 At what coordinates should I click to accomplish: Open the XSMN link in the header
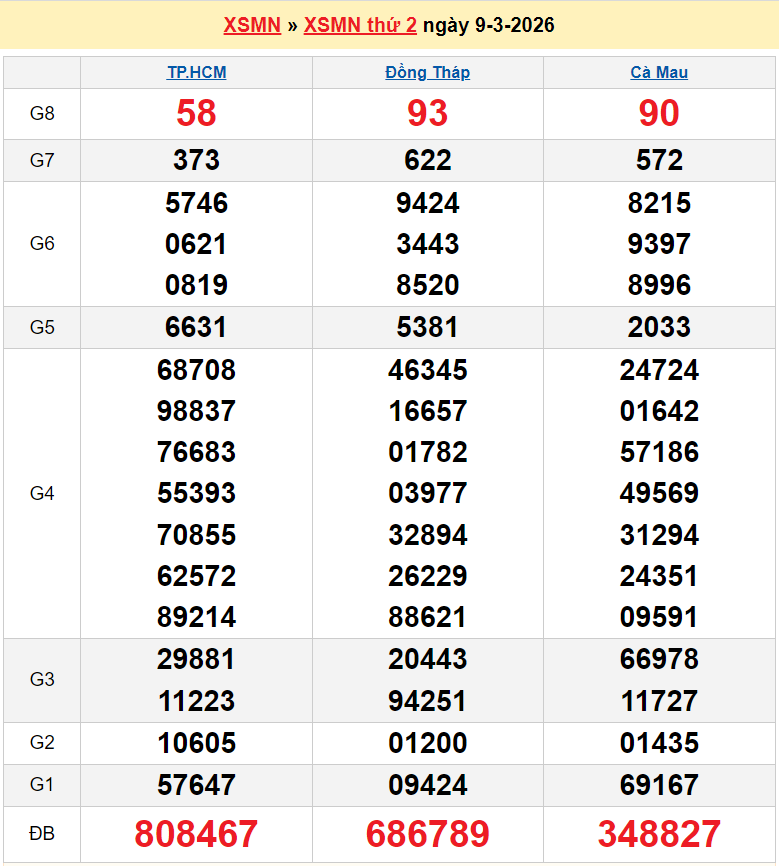tap(252, 25)
